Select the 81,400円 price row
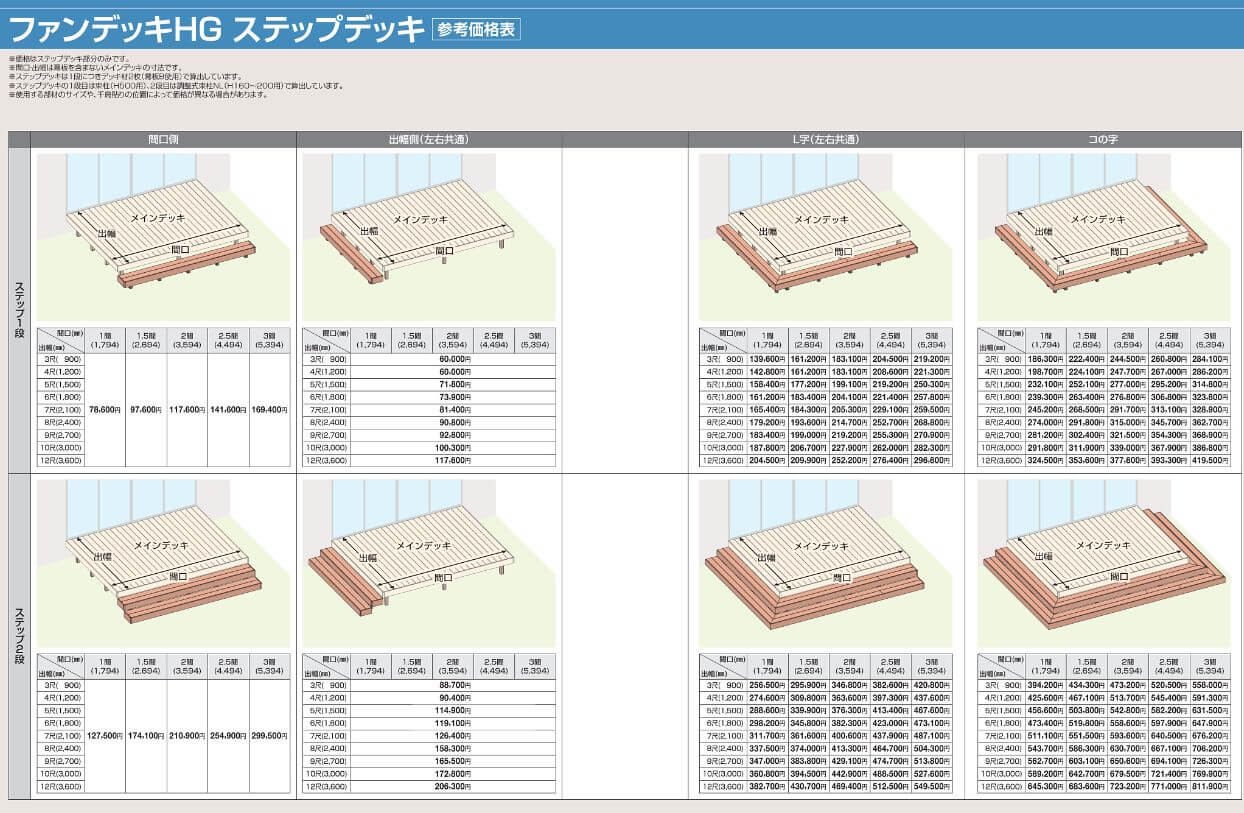 pos(453,409)
